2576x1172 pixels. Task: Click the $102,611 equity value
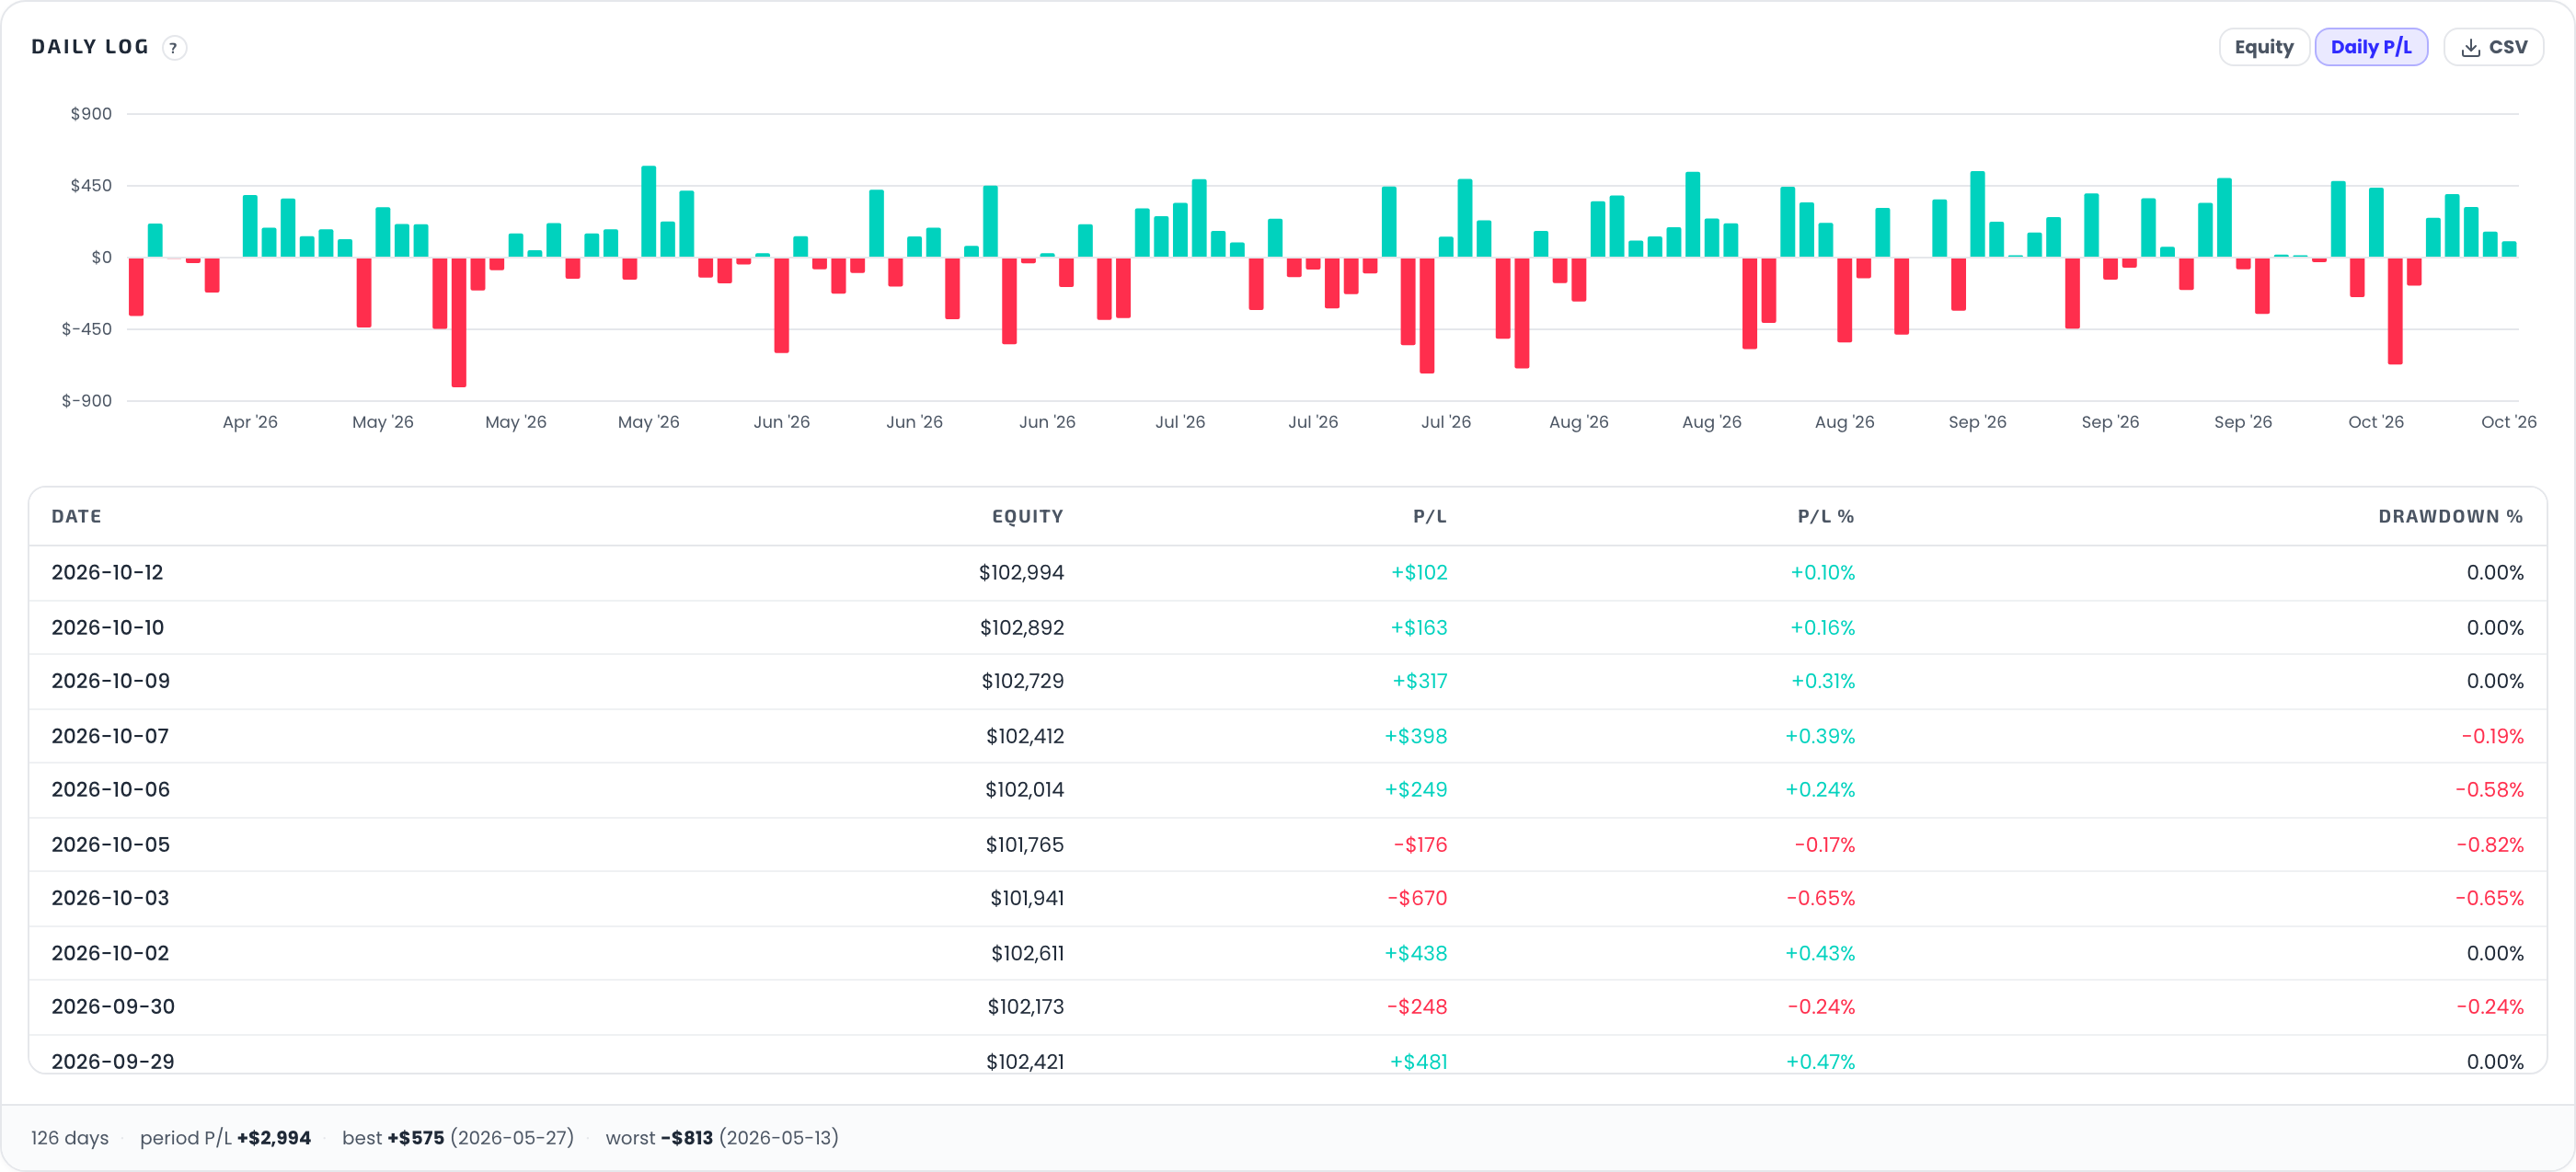[x=1027, y=953]
